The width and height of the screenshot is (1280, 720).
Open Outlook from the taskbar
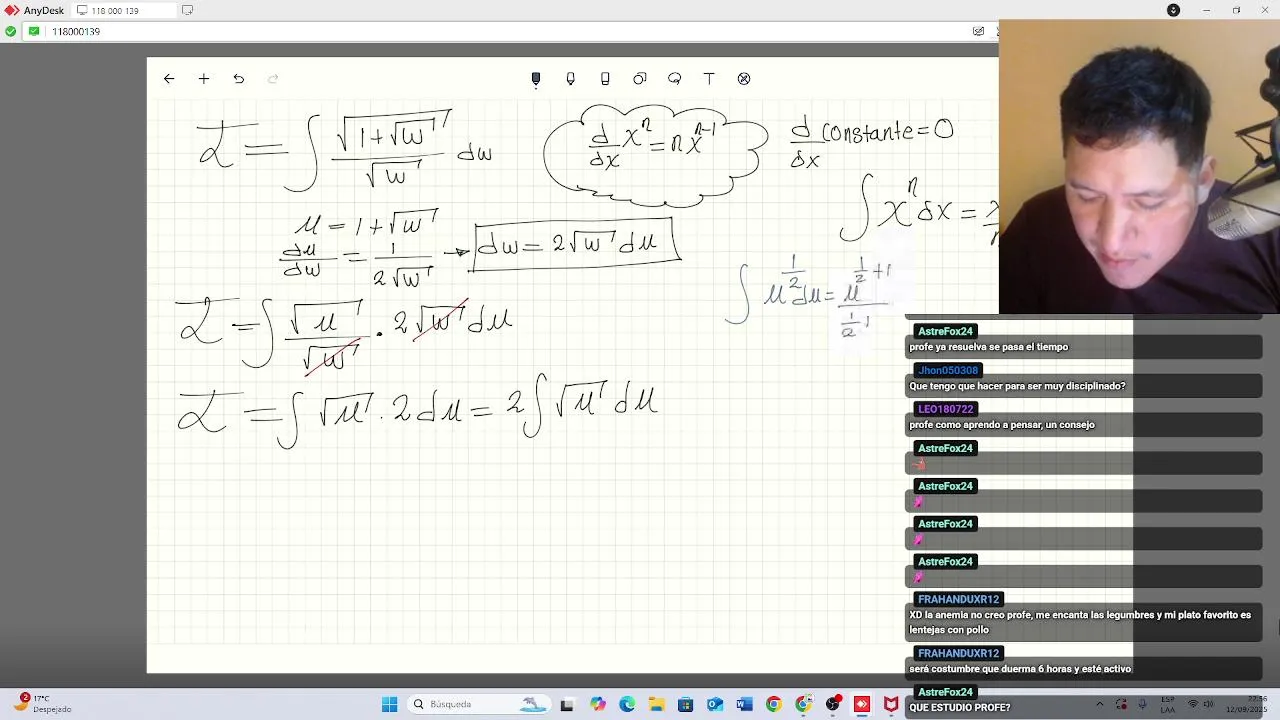pyautogui.click(x=715, y=704)
